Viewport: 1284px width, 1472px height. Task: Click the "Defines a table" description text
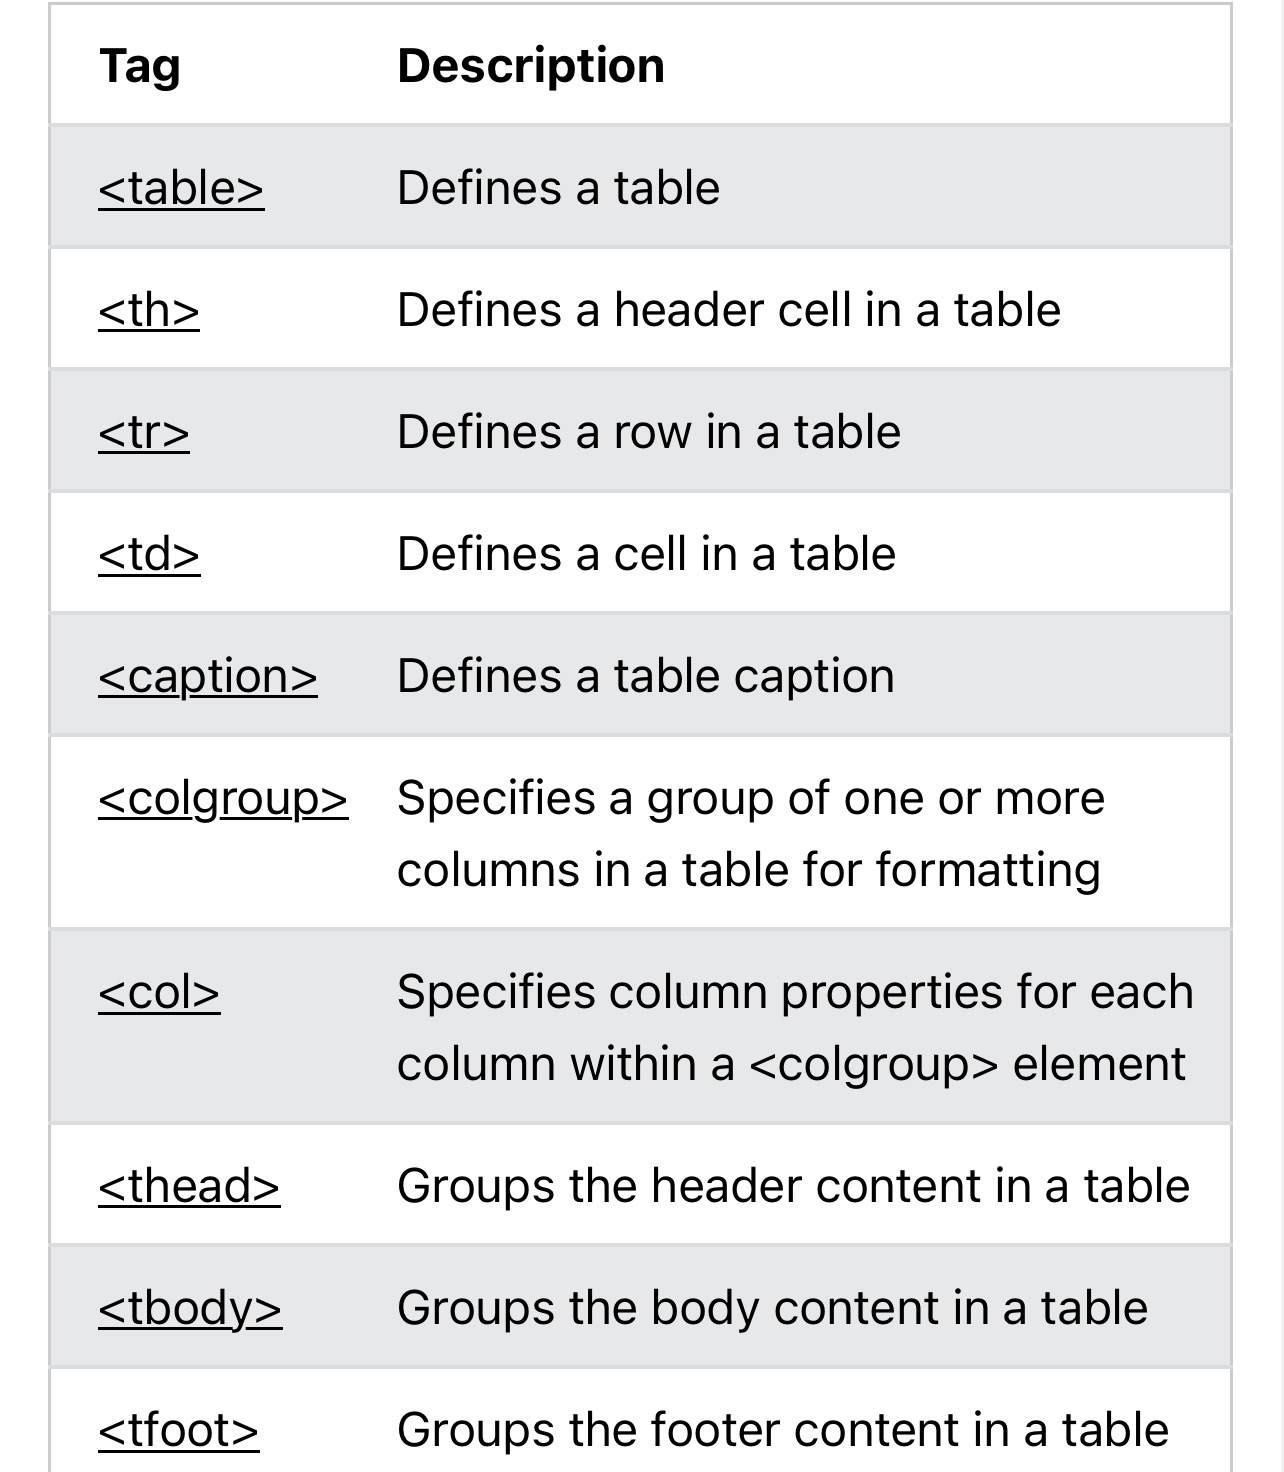pyautogui.click(x=558, y=188)
